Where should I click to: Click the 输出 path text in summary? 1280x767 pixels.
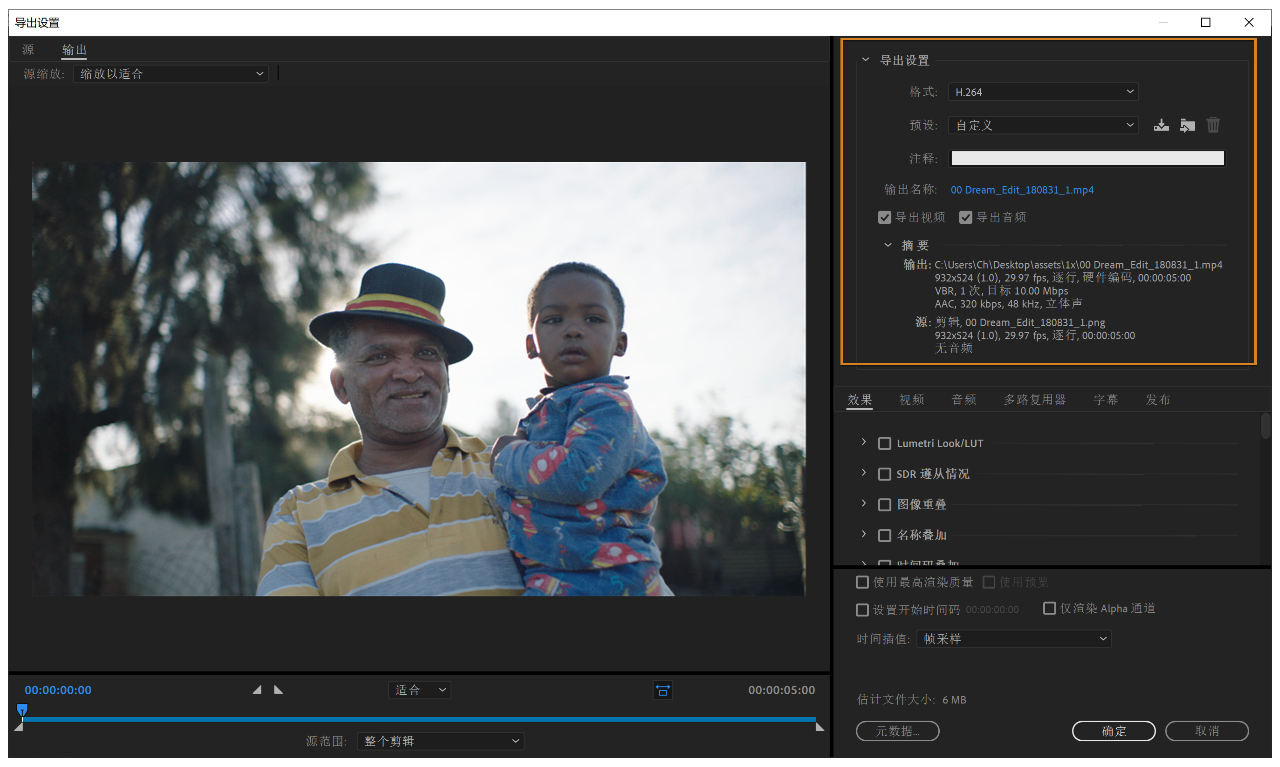pyautogui.click(x=1078, y=265)
